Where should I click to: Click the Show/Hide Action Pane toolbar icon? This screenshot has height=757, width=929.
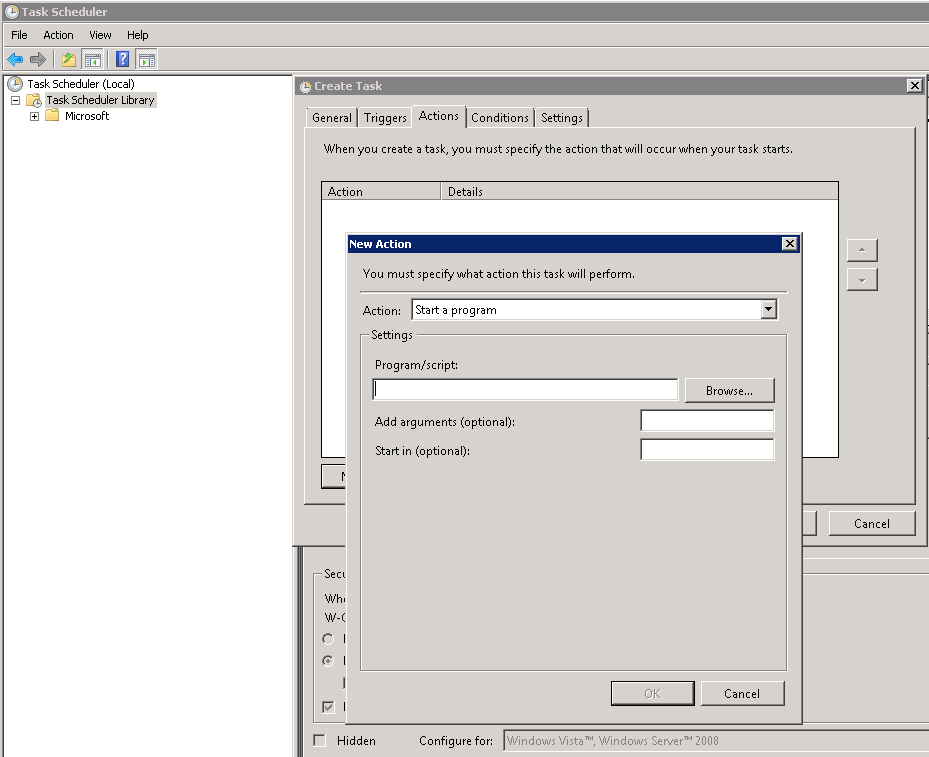pyautogui.click(x=146, y=58)
